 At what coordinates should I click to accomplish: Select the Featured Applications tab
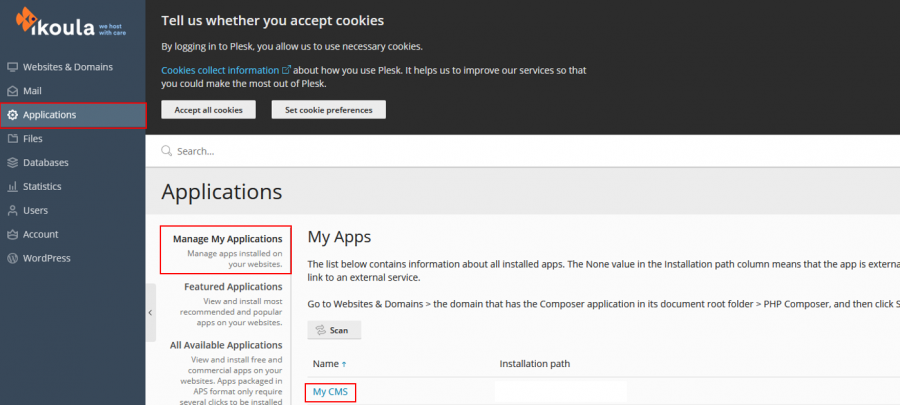[232, 287]
